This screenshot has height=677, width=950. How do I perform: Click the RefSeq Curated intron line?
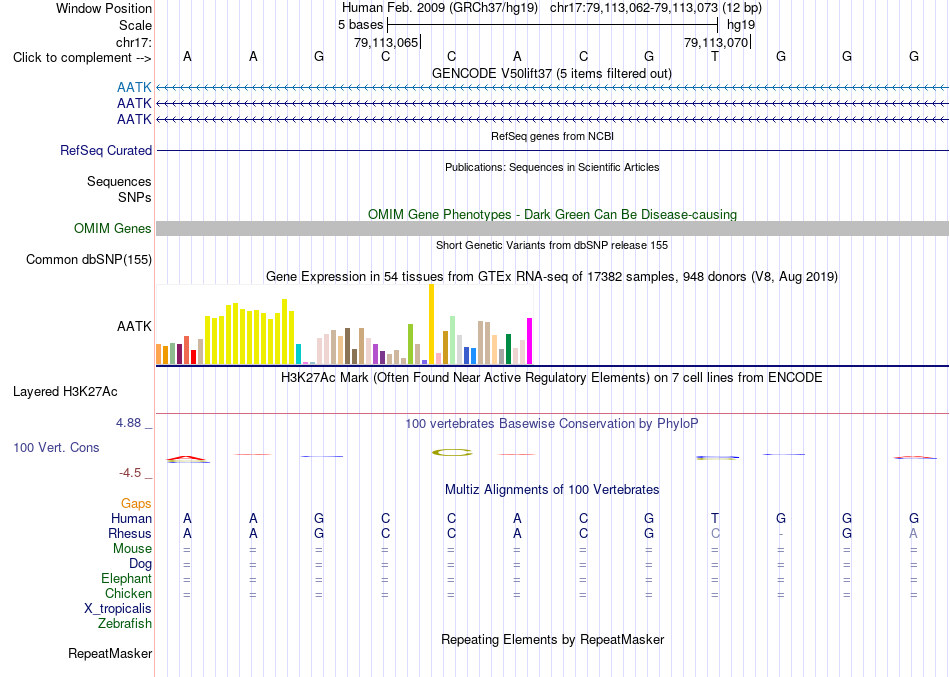553,150
